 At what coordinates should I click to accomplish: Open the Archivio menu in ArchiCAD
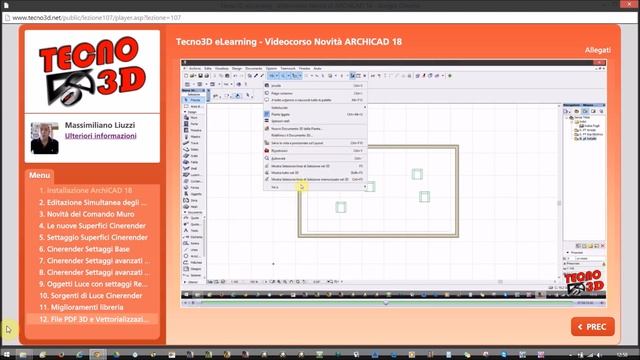195,68
